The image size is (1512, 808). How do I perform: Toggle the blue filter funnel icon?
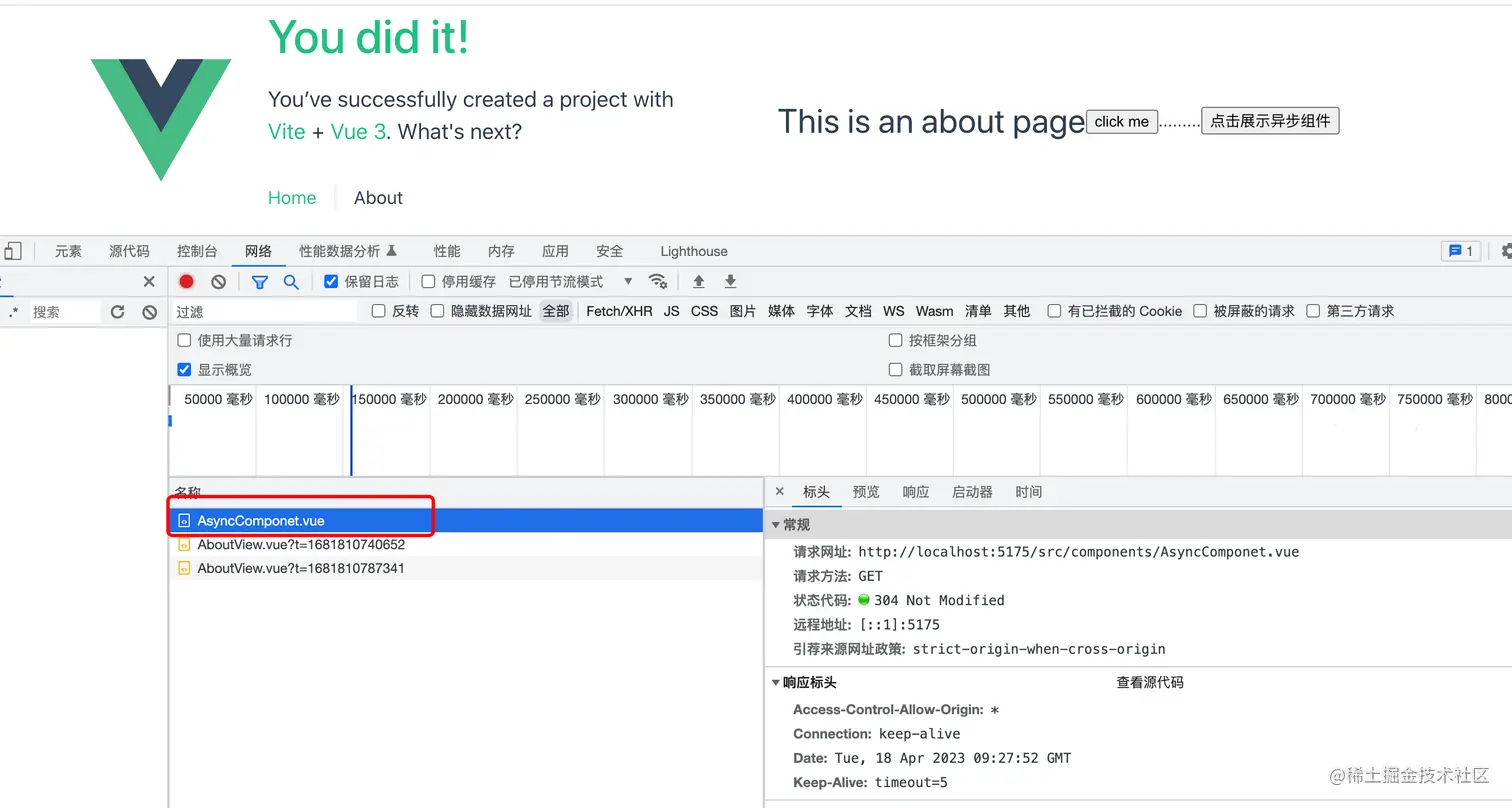(x=260, y=282)
